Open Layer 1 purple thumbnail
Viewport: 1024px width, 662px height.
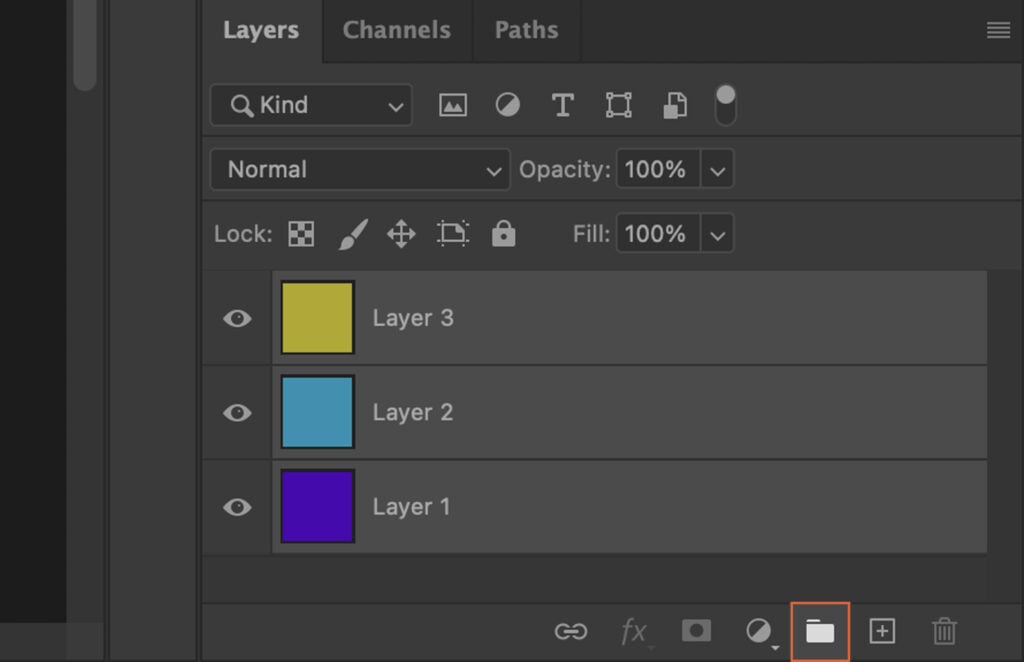tap(317, 506)
